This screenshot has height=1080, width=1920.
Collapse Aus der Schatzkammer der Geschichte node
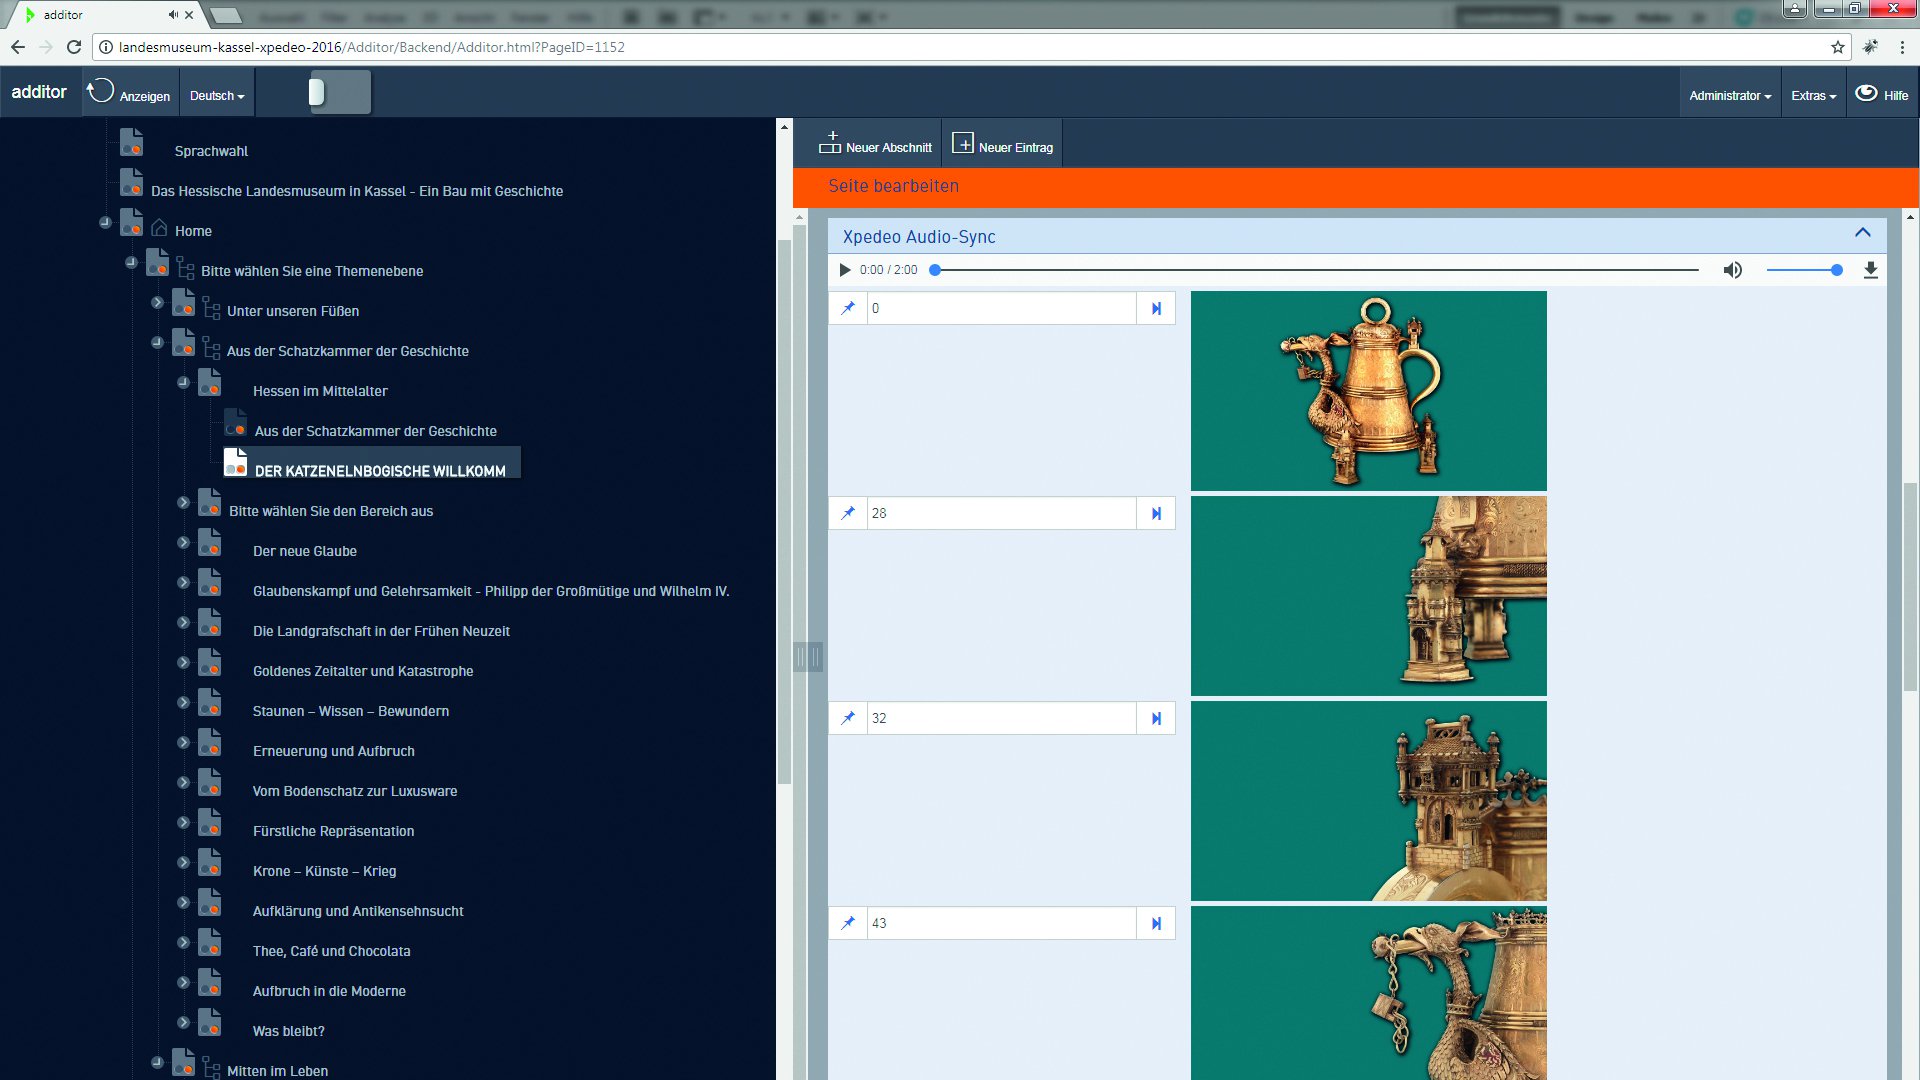(157, 342)
